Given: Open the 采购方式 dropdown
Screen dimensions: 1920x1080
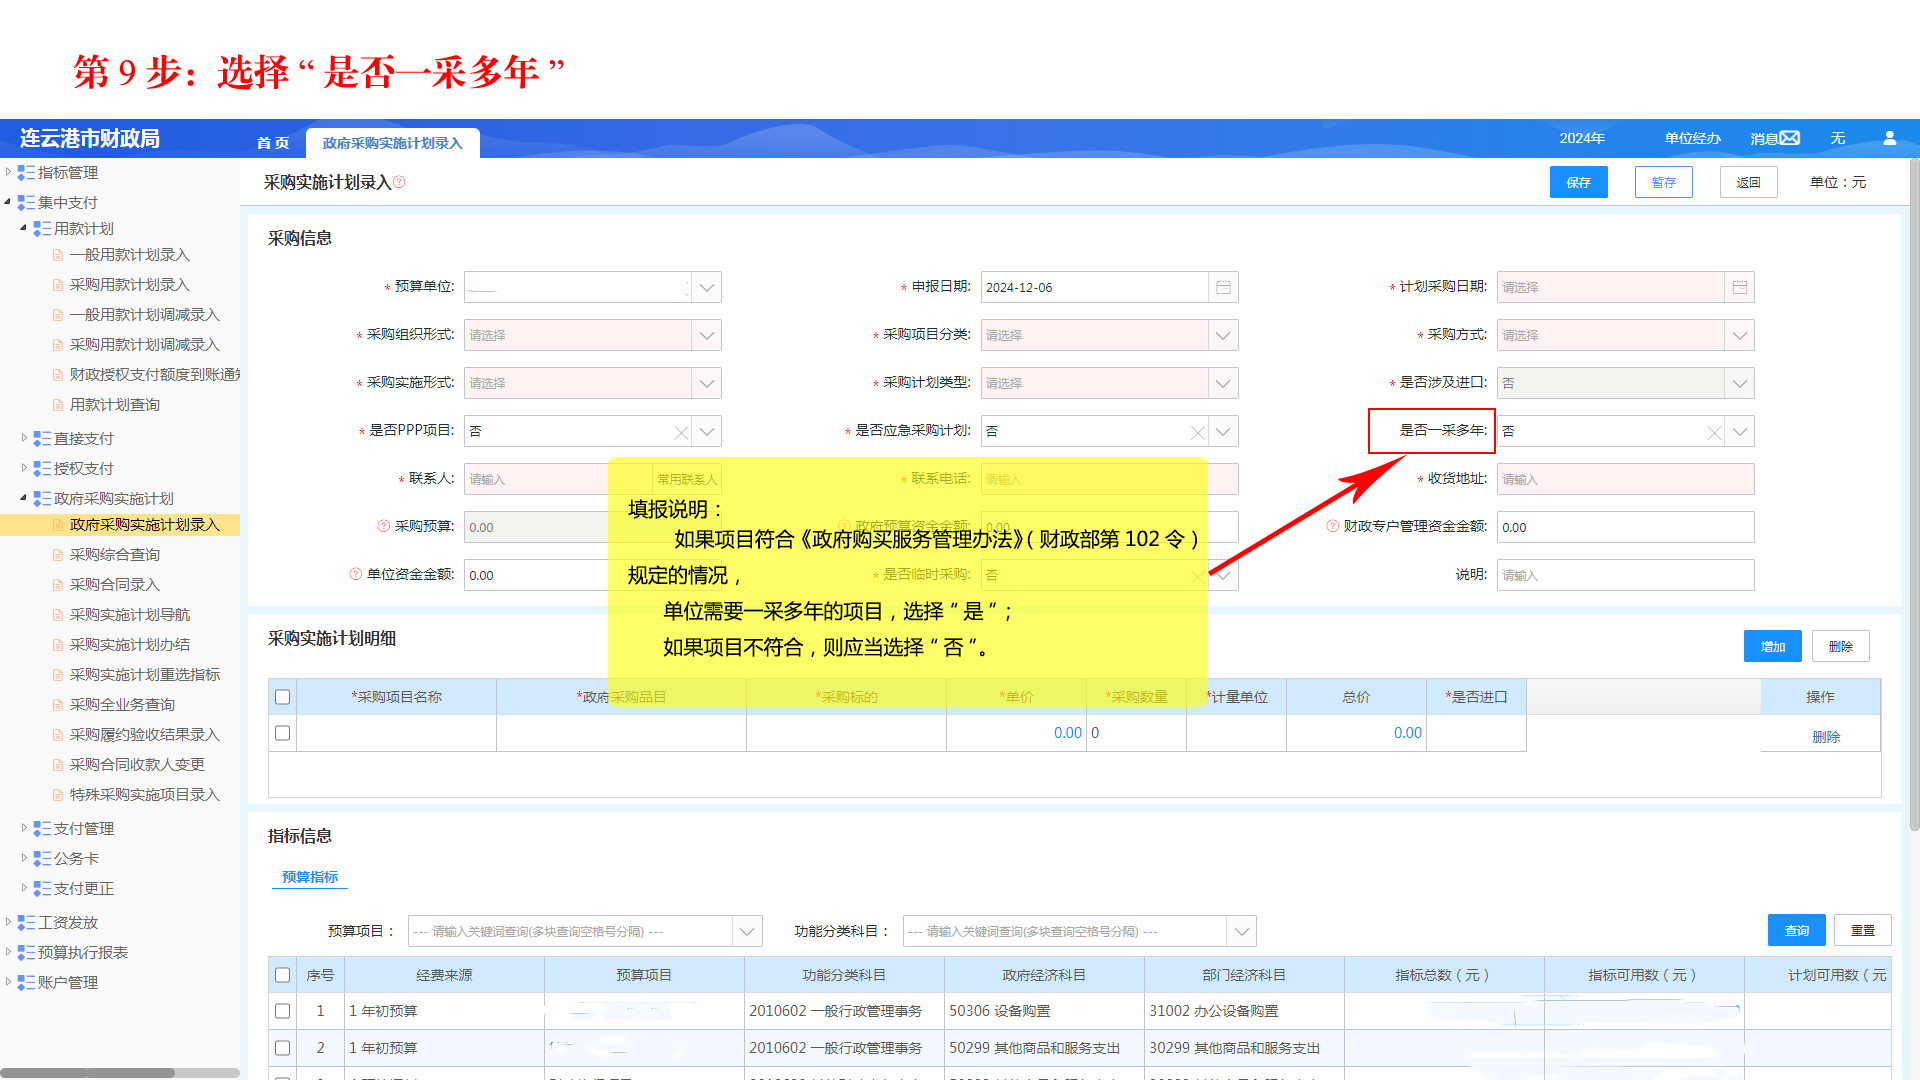Looking at the screenshot, I should click(x=1740, y=335).
